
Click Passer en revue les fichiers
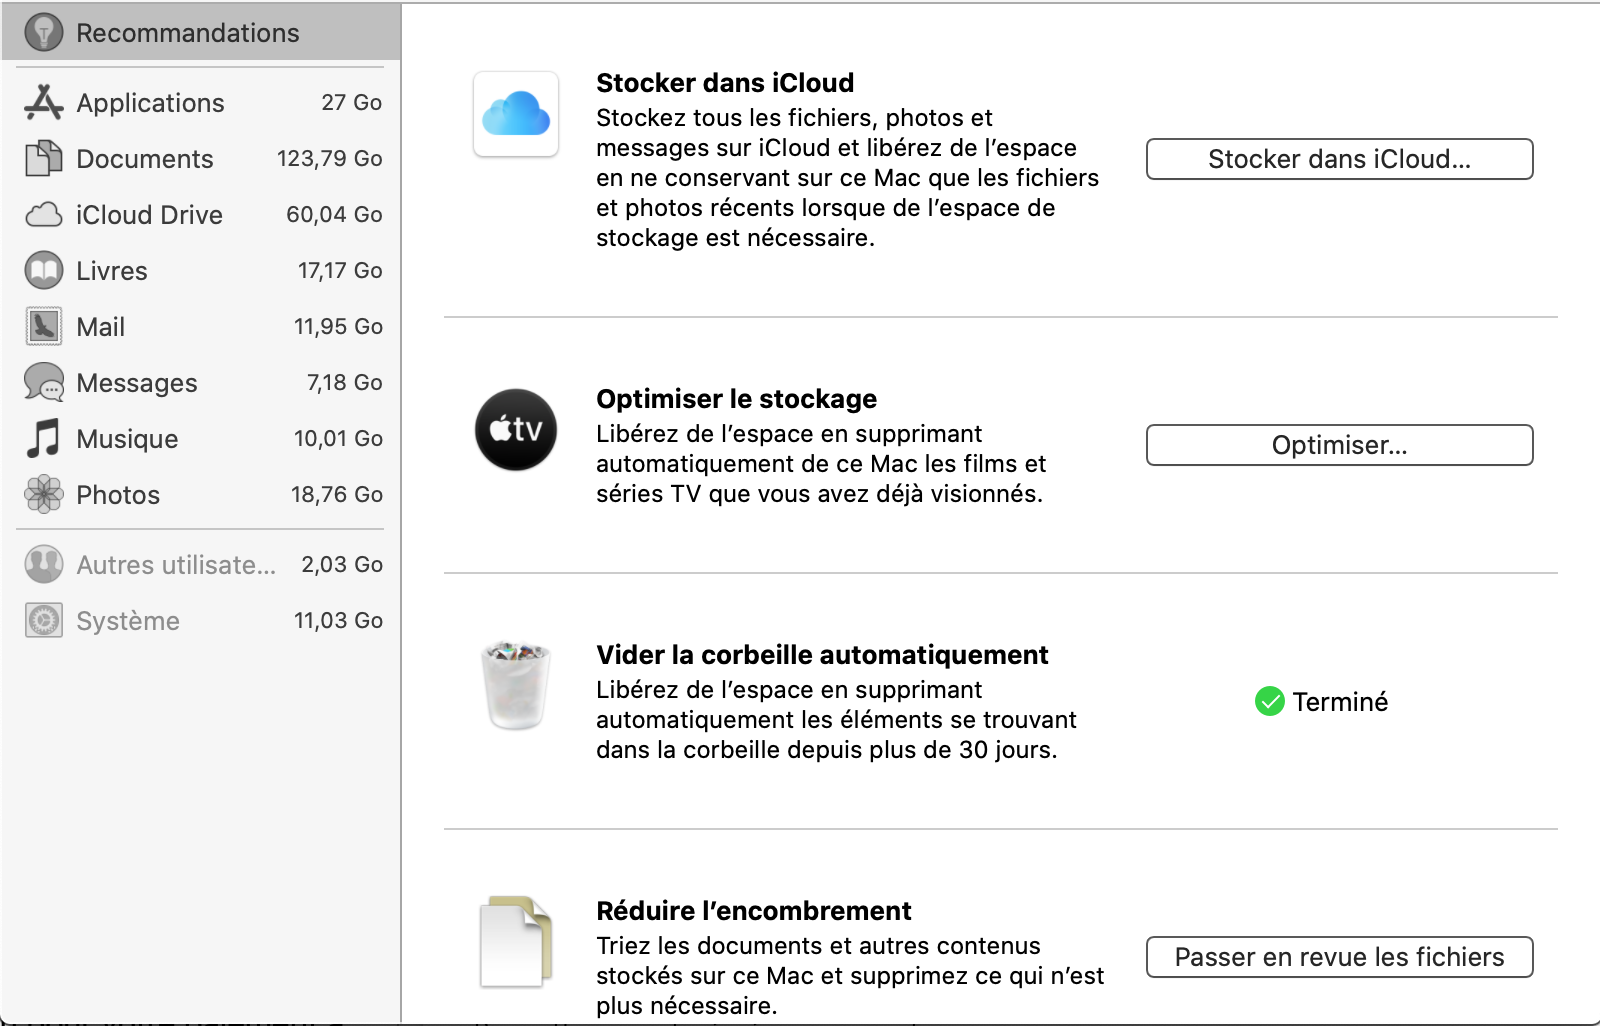(x=1339, y=957)
